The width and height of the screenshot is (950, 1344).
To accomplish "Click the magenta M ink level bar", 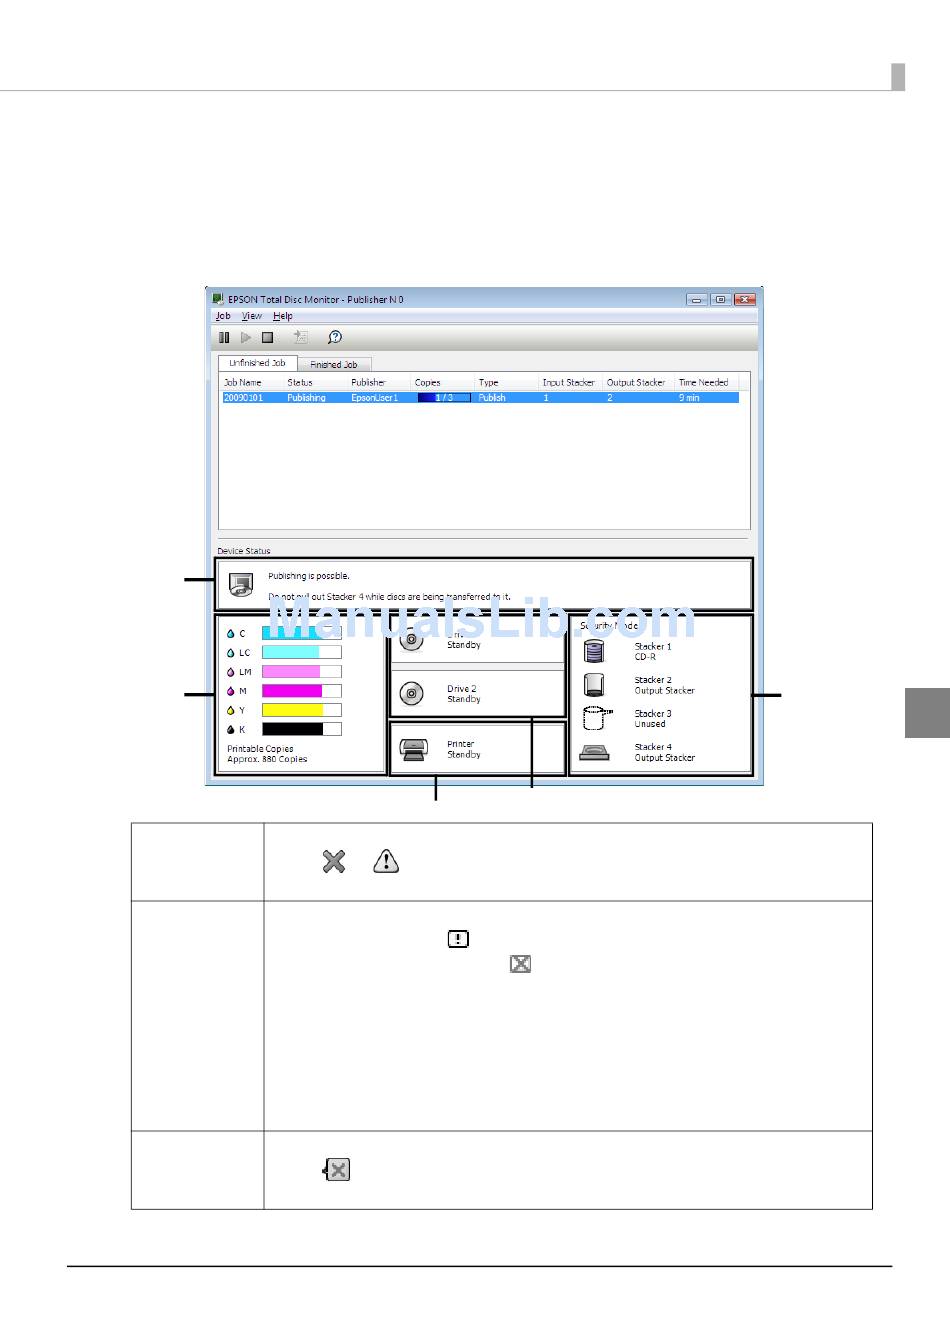I will pos(301,691).
